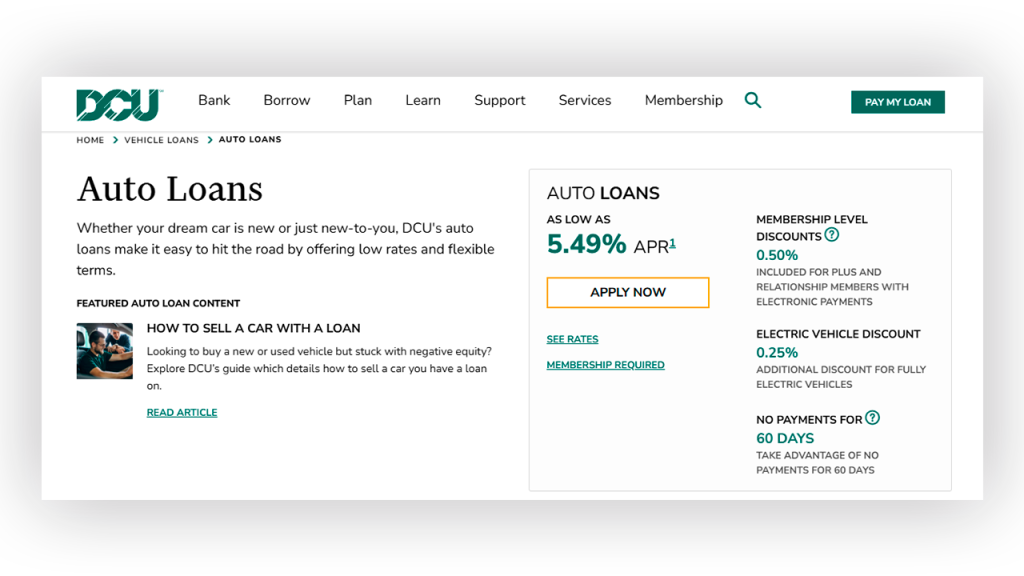Open the Membership Required link
Viewport: 1024px width, 576px height.
coord(605,365)
